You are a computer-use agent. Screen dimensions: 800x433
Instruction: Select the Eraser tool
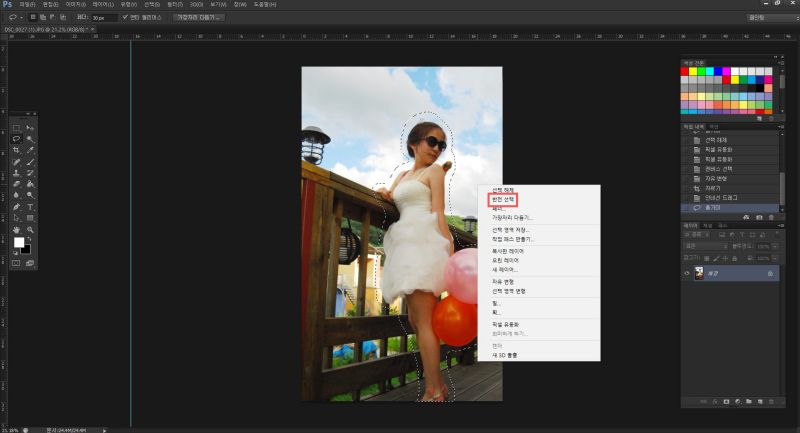click(16, 184)
